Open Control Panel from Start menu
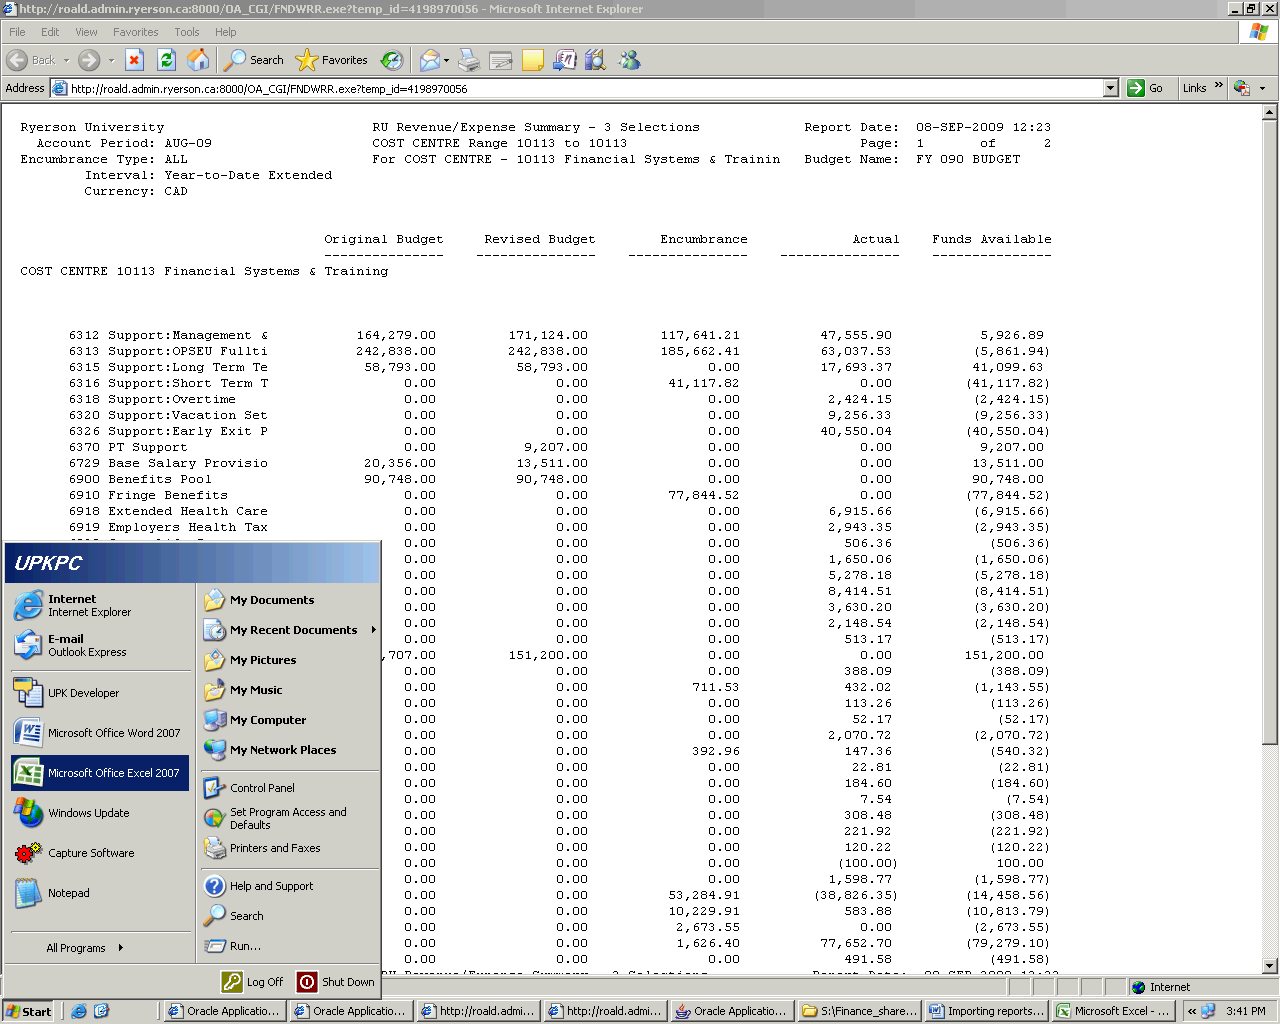Screen dimensions: 1280x1024 coord(262,788)
